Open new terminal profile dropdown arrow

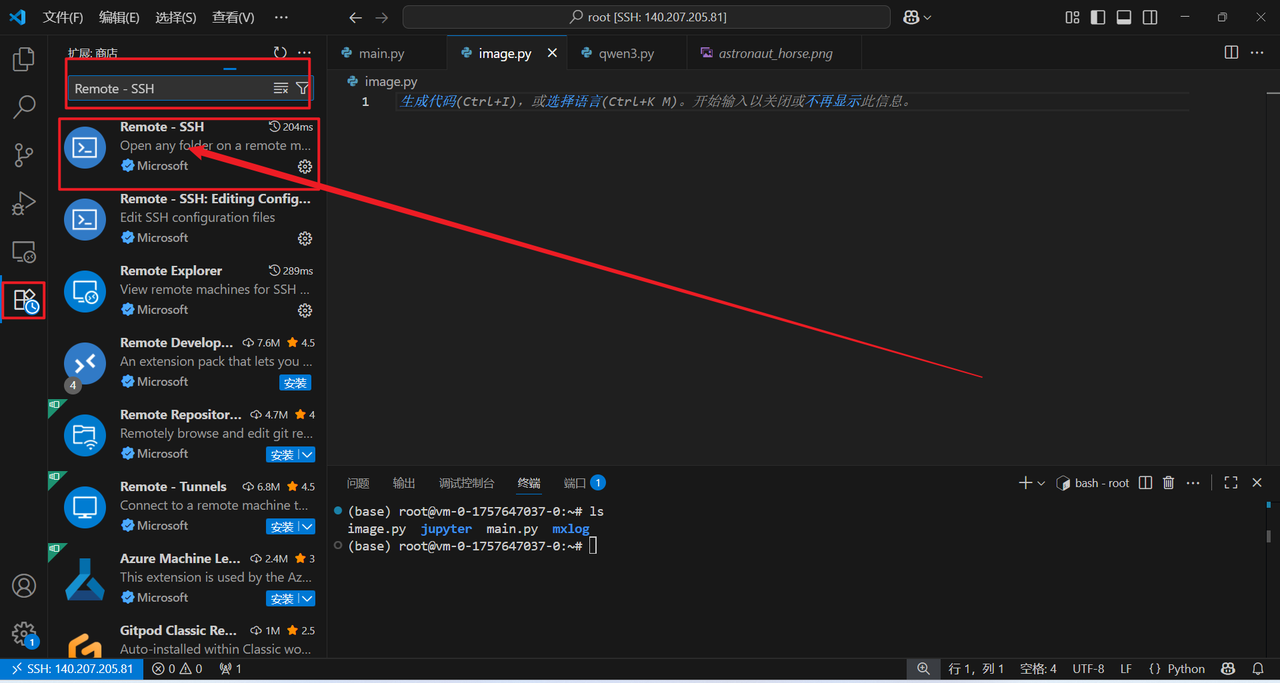(1041, 483)
